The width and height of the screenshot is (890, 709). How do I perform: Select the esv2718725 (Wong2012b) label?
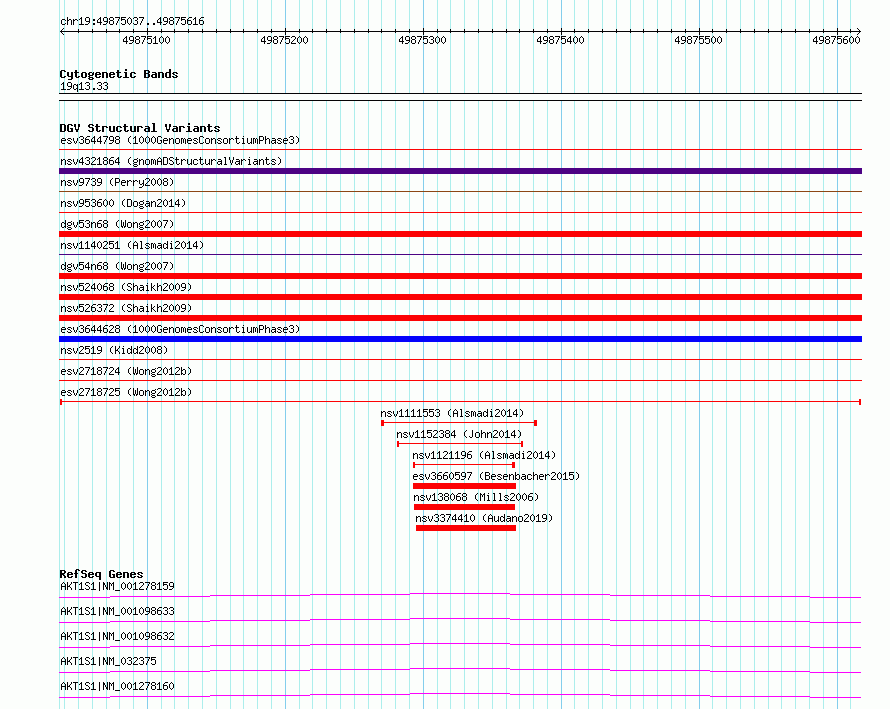[x=126, y=392]
